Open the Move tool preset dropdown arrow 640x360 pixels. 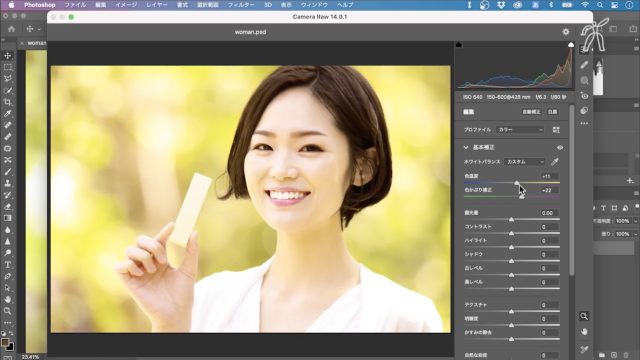(x=39, y=29)
